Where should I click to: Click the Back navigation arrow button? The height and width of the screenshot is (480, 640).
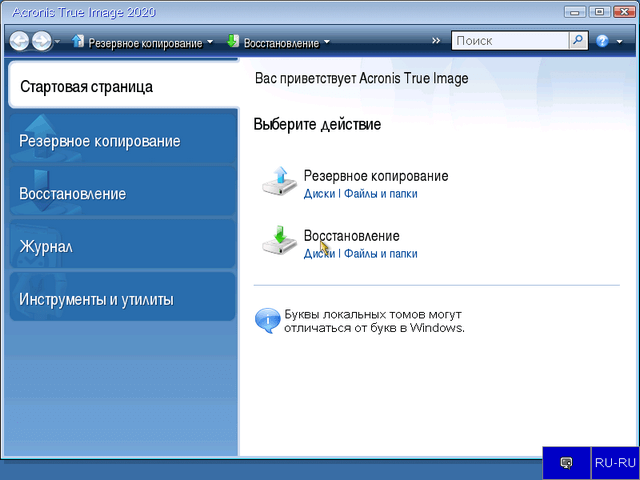click(19, 42)
